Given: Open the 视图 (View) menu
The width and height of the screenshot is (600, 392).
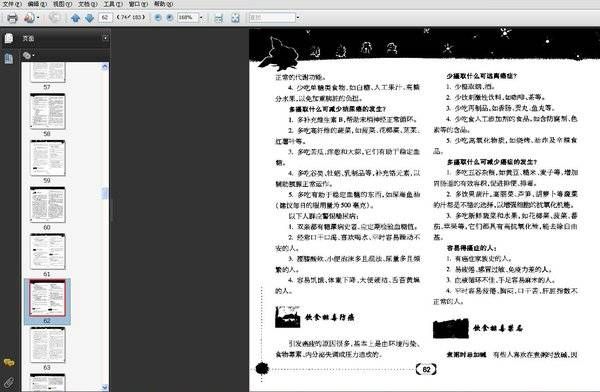Looking at the screenshot, I should 62,4.
